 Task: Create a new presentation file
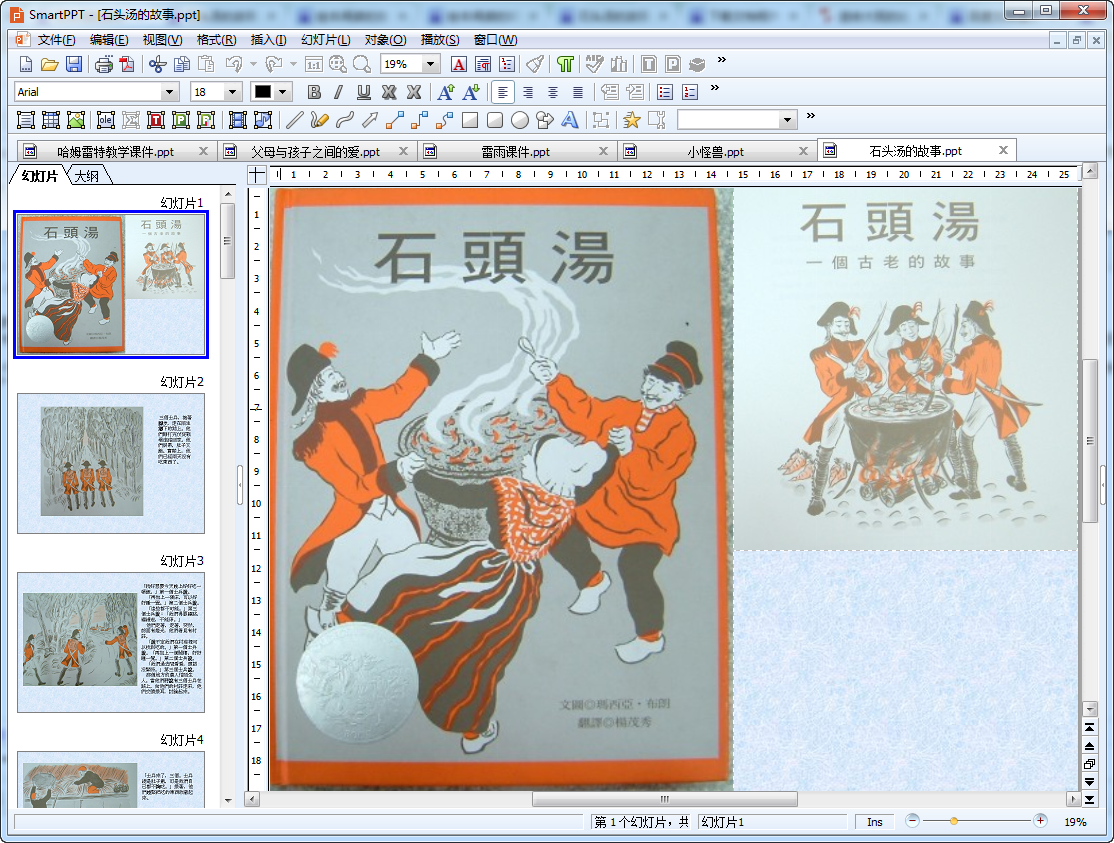tap(26, 65)
